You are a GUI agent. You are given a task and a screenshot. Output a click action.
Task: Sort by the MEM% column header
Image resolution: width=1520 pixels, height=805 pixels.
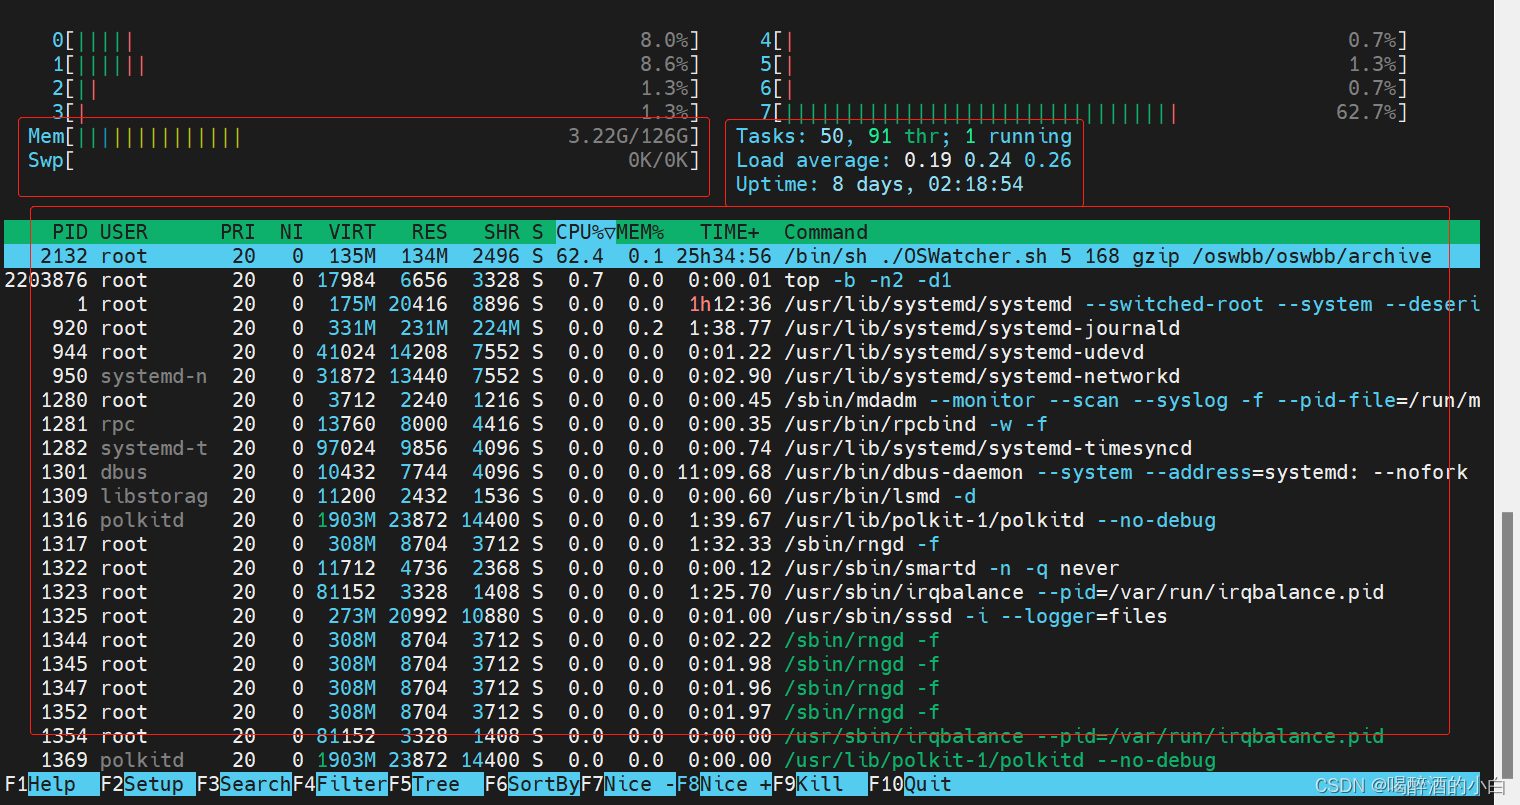click(640, 232)
